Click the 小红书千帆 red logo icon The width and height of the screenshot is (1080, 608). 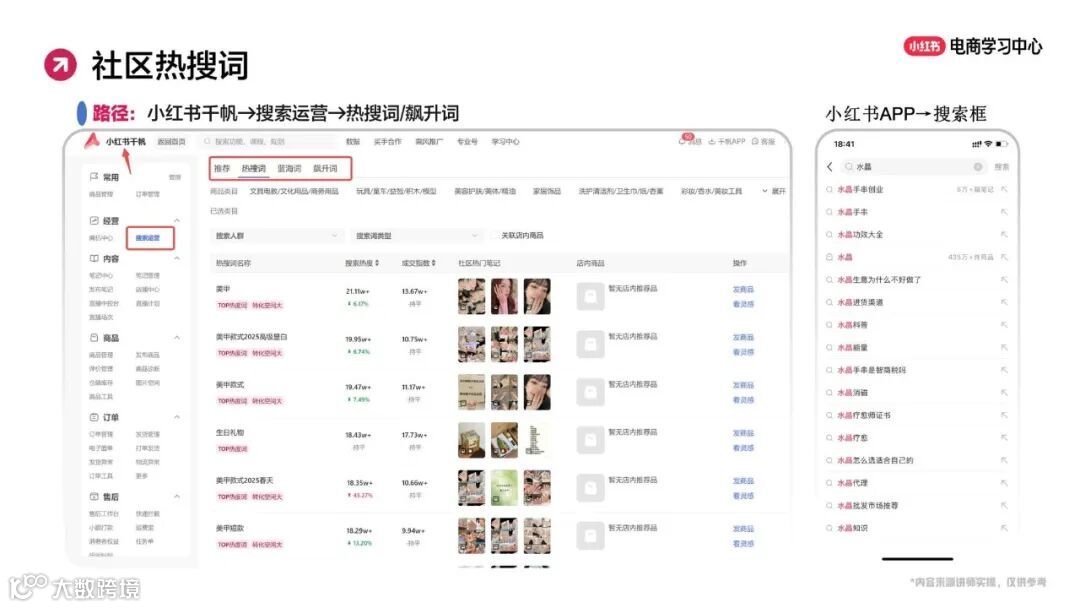[x=92, y=140]
